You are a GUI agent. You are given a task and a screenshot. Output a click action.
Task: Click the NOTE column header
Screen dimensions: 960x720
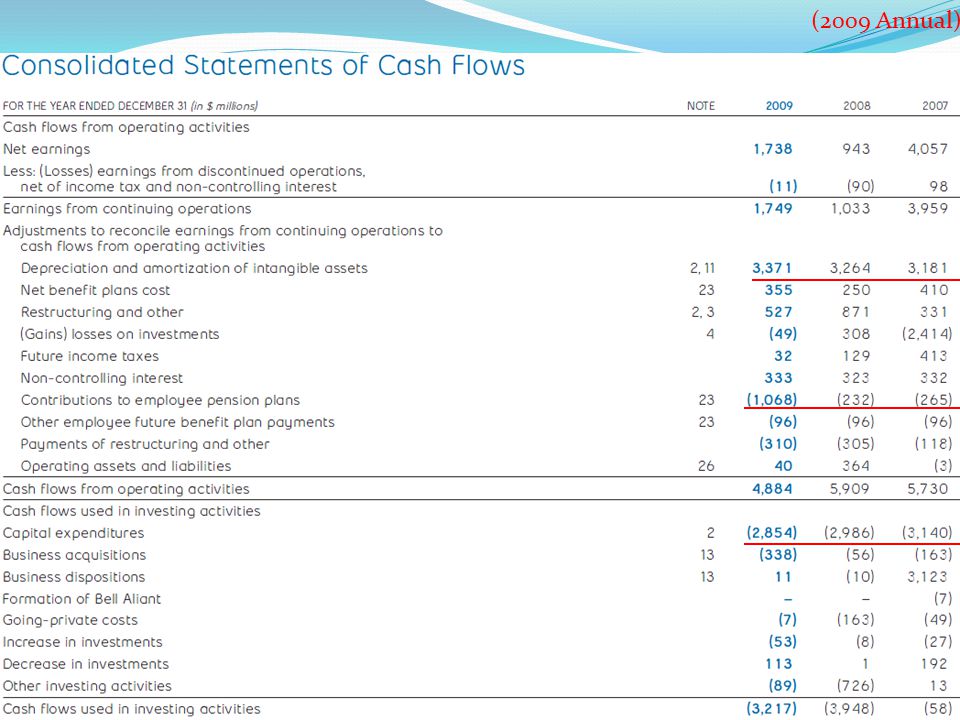click(700, 106)
